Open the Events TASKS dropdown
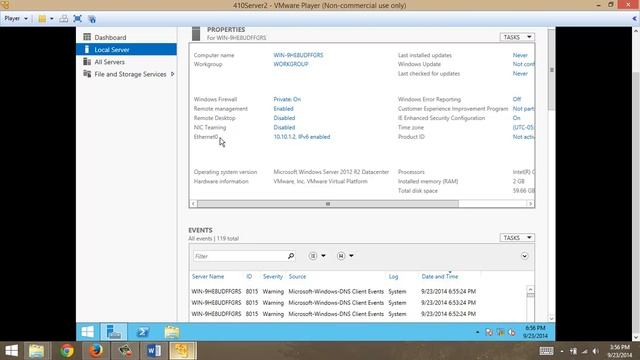This screenshot has width=640, height=360. click(x=517, y=238)
